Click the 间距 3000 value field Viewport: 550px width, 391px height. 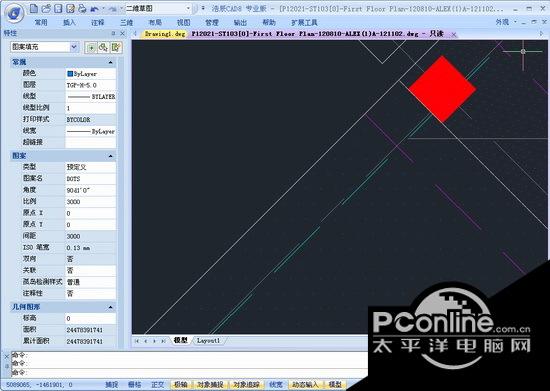click(90, 236)
